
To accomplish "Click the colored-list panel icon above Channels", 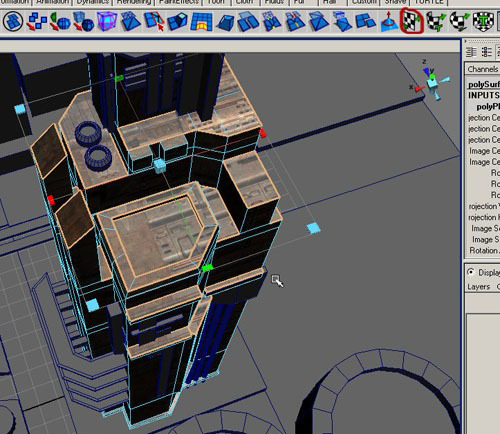I will pyautogui.click(x=487, y=52).
